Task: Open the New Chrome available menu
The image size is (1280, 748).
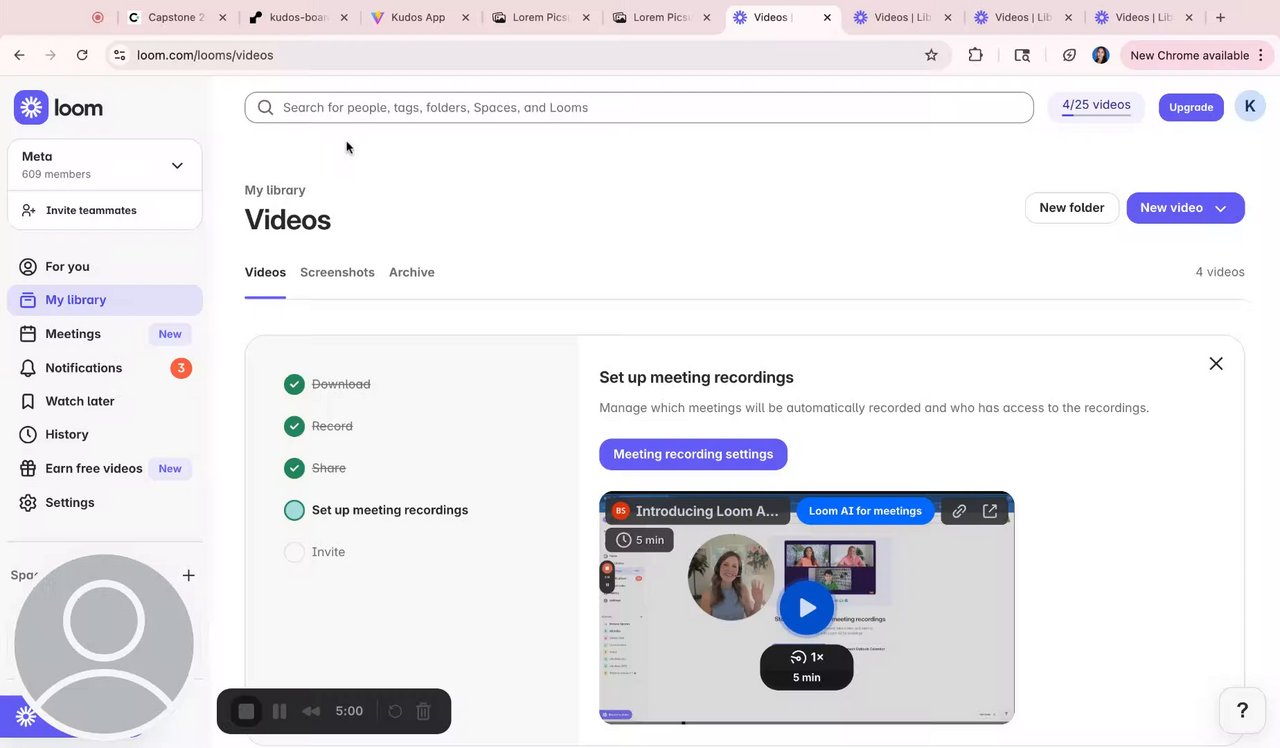Action: [x=1196, y=55]
